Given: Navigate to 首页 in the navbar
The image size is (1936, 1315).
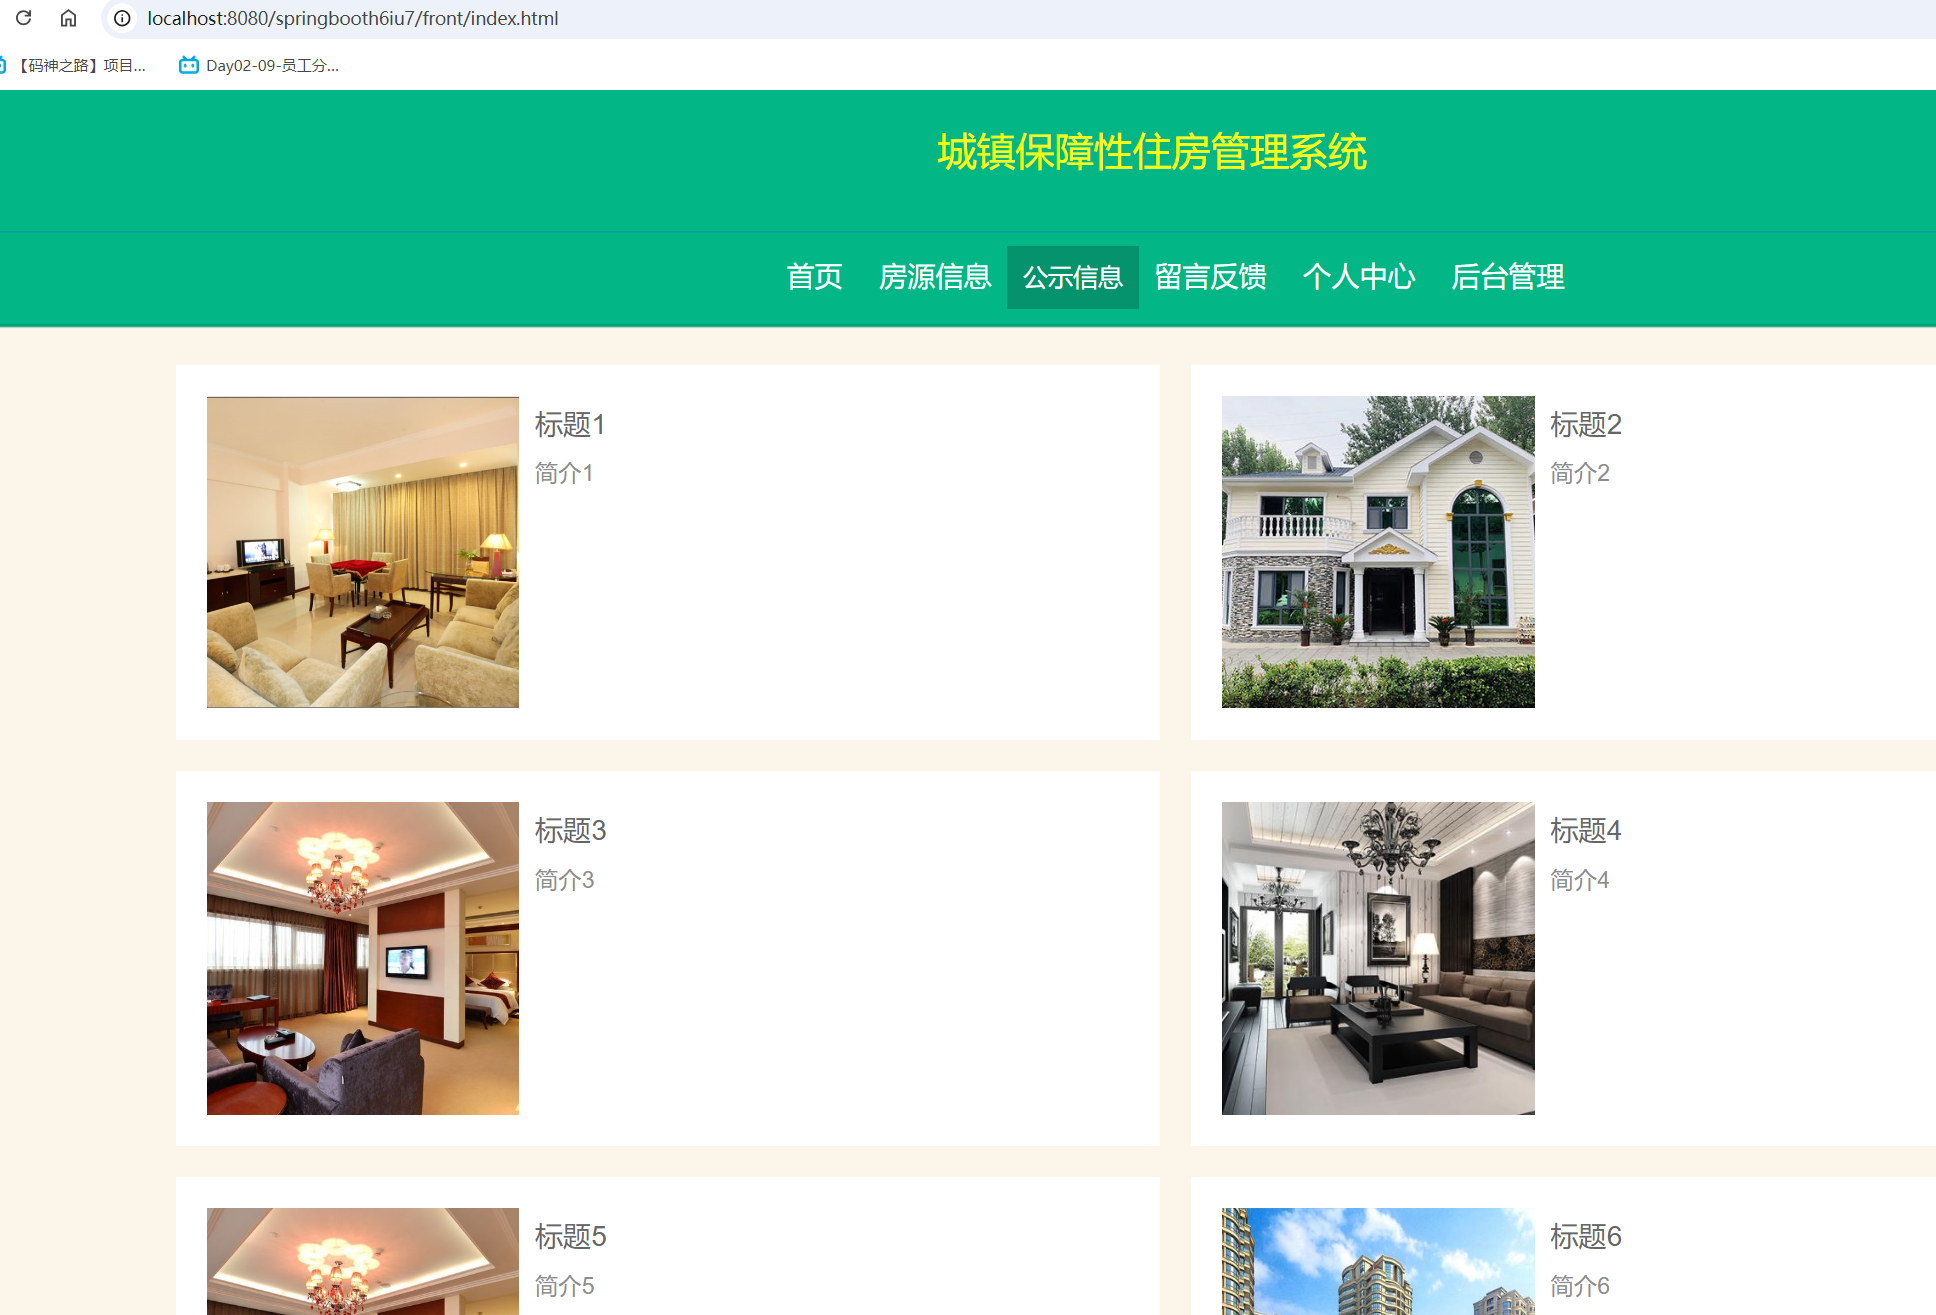Looking at the screenshot, I should coord(814,277).
